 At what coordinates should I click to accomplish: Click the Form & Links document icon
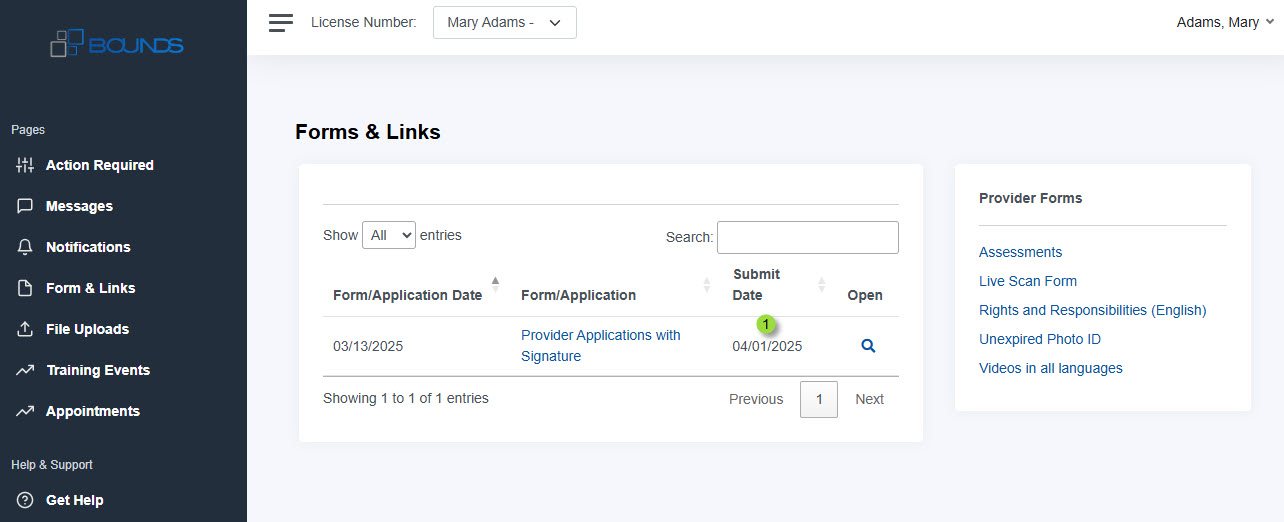coord(25,288)
